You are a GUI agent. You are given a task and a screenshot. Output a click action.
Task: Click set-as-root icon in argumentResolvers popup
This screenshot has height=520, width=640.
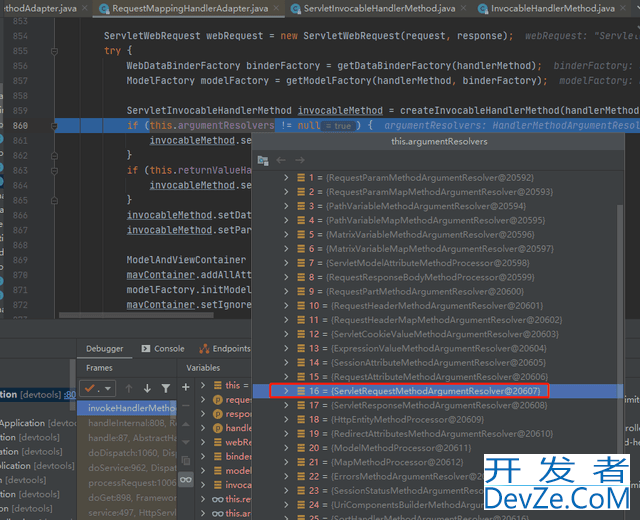point(263,160)
